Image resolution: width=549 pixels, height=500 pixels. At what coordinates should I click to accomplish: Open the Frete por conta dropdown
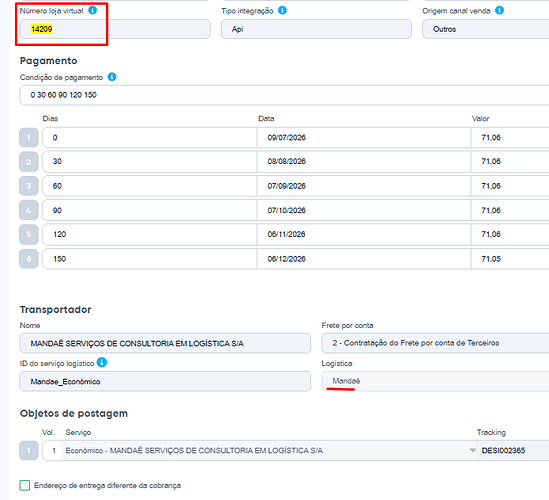pos(435,343)
